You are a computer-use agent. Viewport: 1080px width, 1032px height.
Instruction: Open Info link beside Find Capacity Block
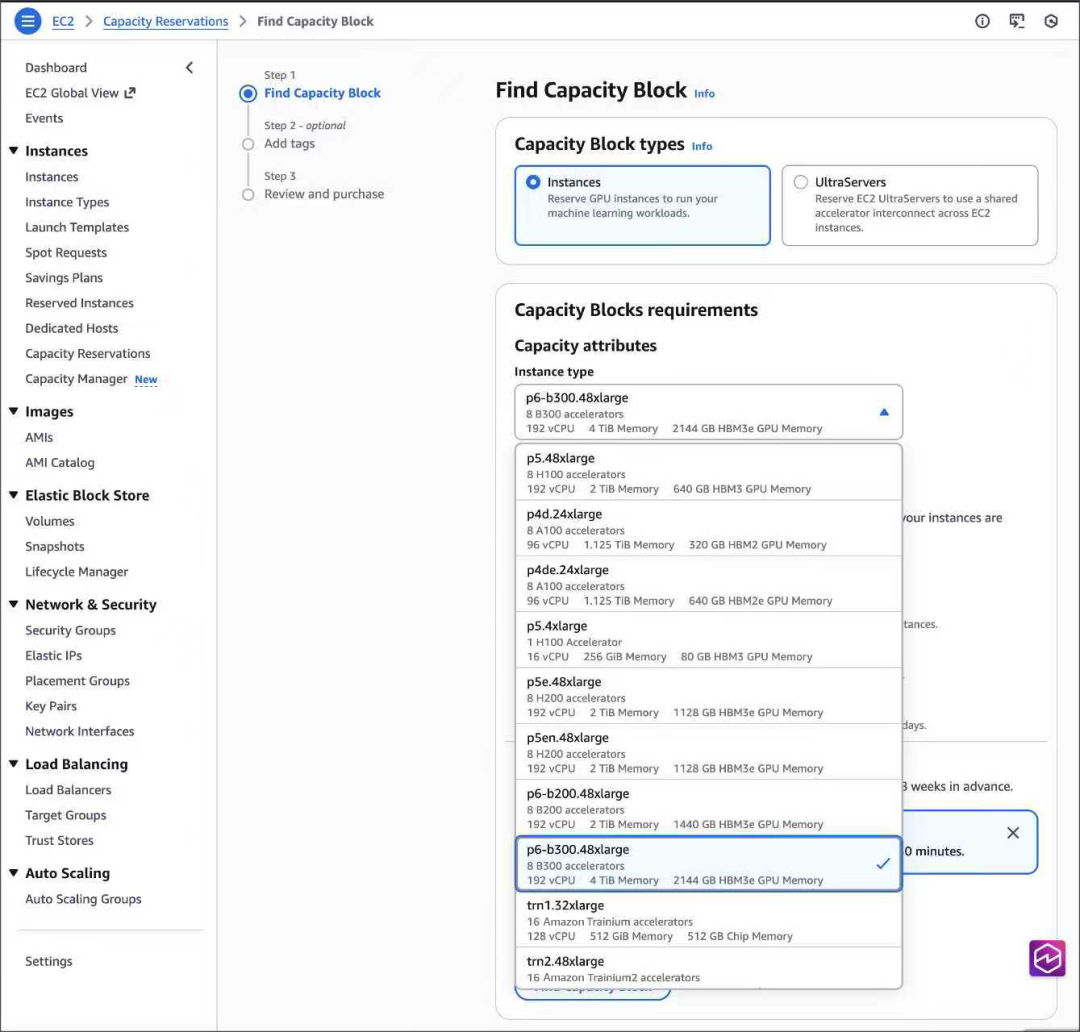(704, 94)
